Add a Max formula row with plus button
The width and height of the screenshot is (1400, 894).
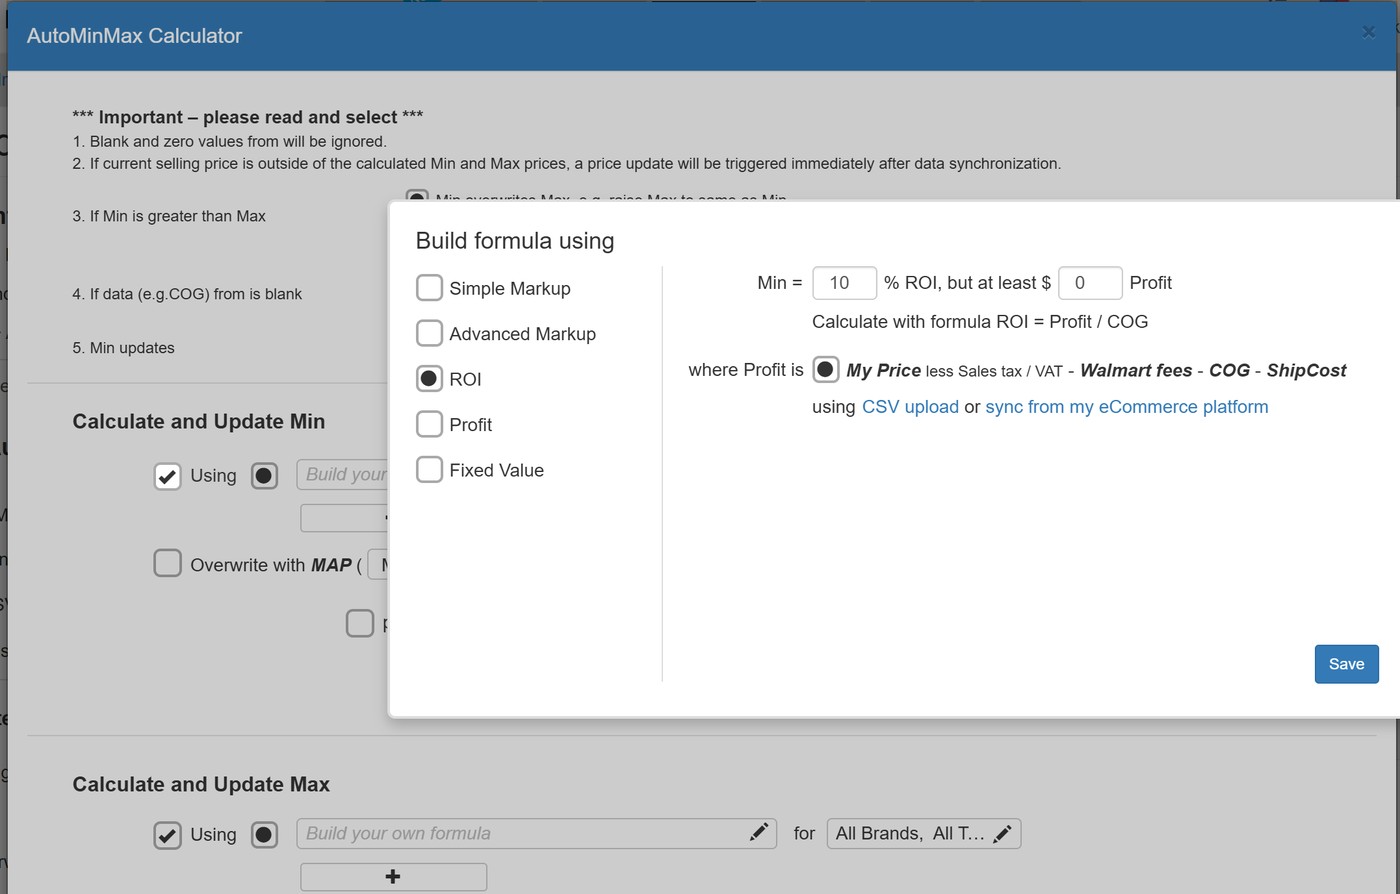[x=393, y=877]
